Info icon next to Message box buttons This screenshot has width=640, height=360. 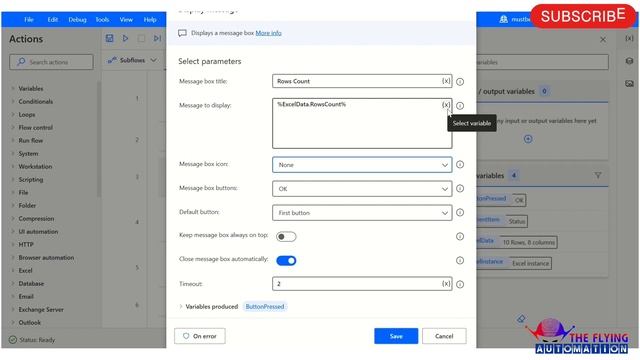point(460,189)
